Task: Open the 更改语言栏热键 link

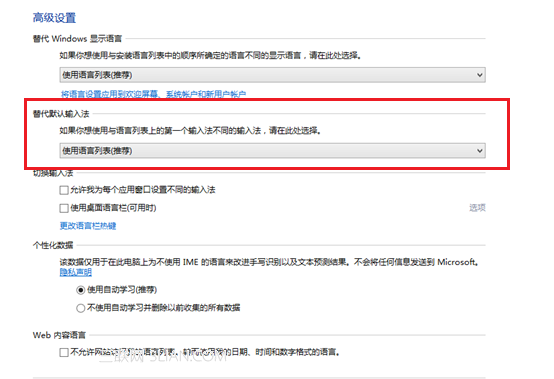Action: coord(88,226)
